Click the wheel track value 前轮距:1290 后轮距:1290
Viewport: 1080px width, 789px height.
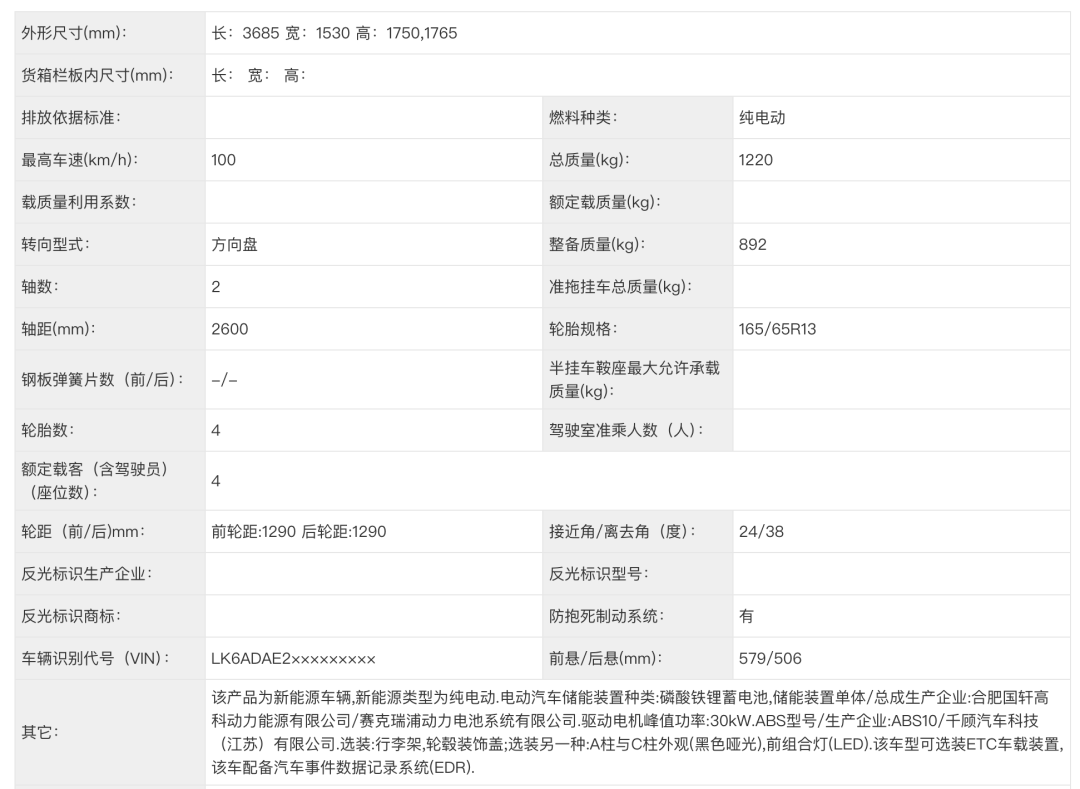coord(298,532)
